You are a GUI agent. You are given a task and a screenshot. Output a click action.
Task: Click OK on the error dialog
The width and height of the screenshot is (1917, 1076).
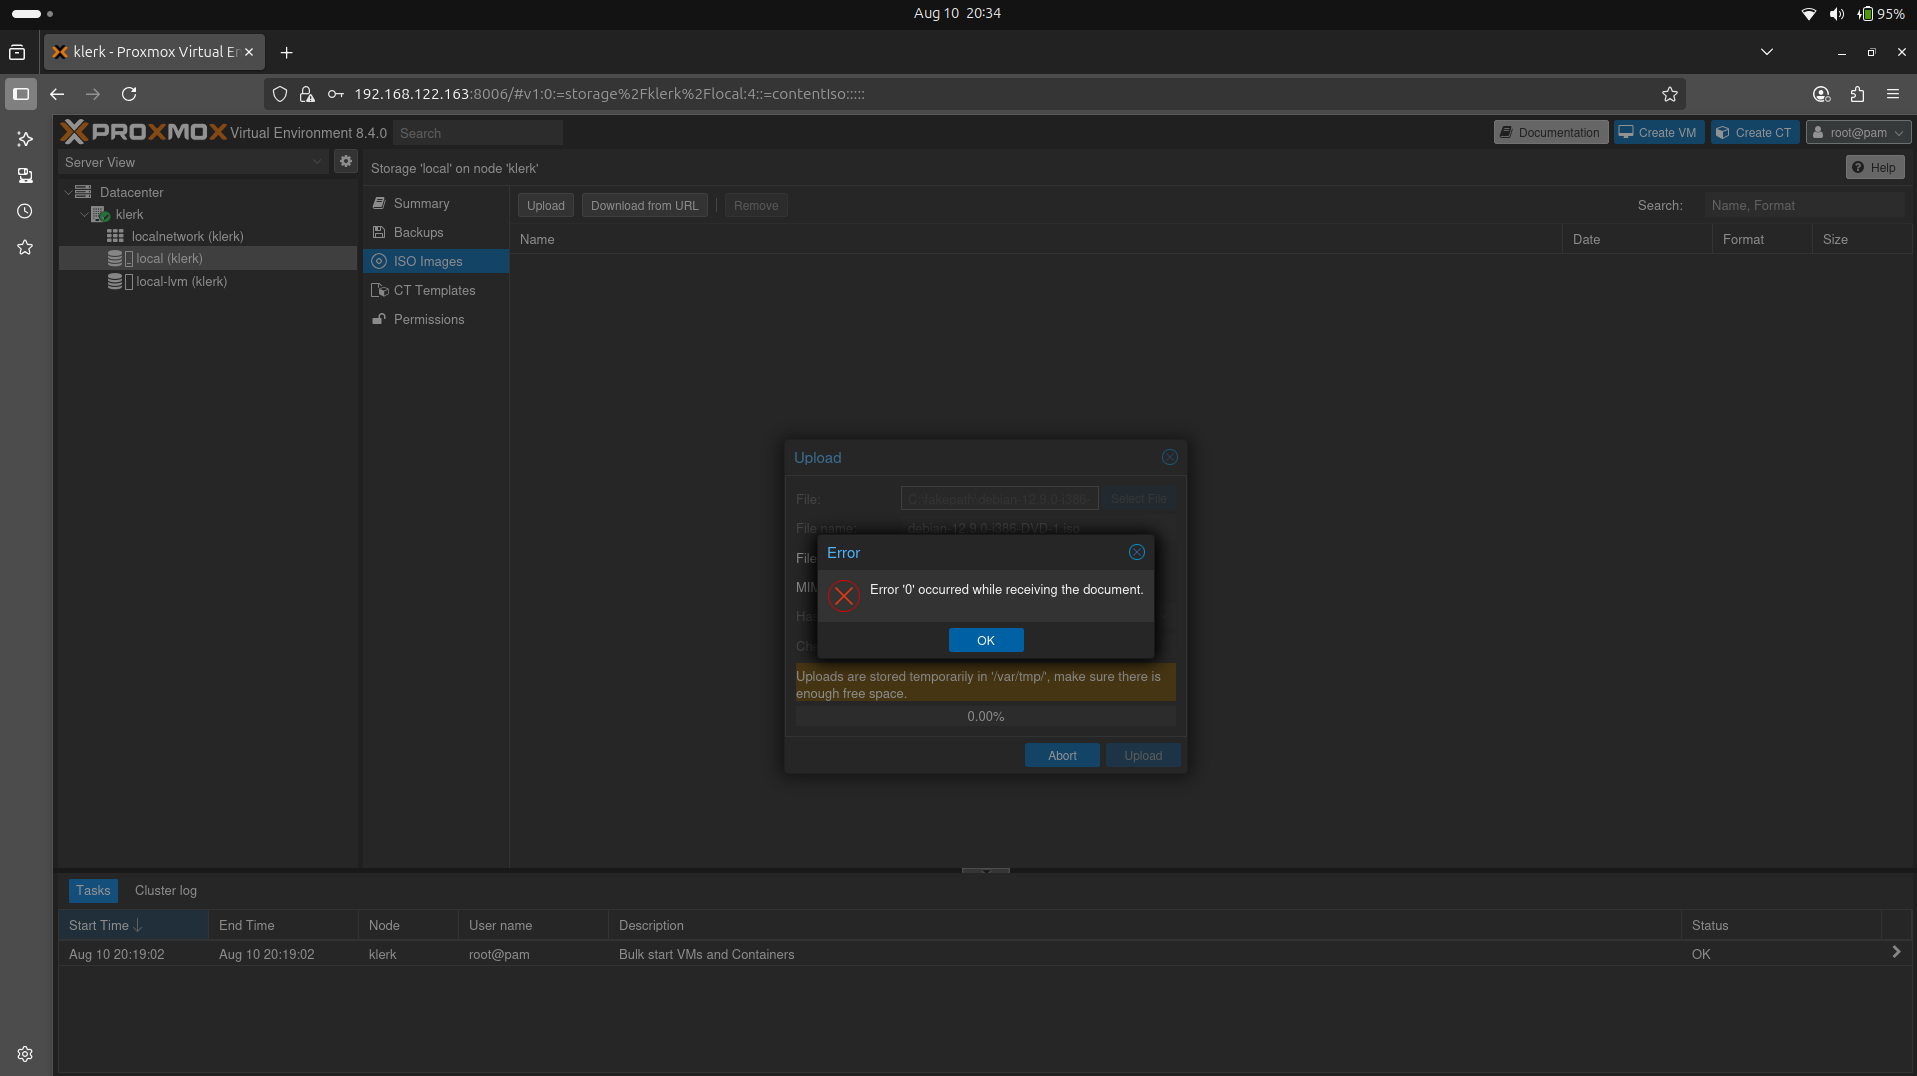pos(986,640)
